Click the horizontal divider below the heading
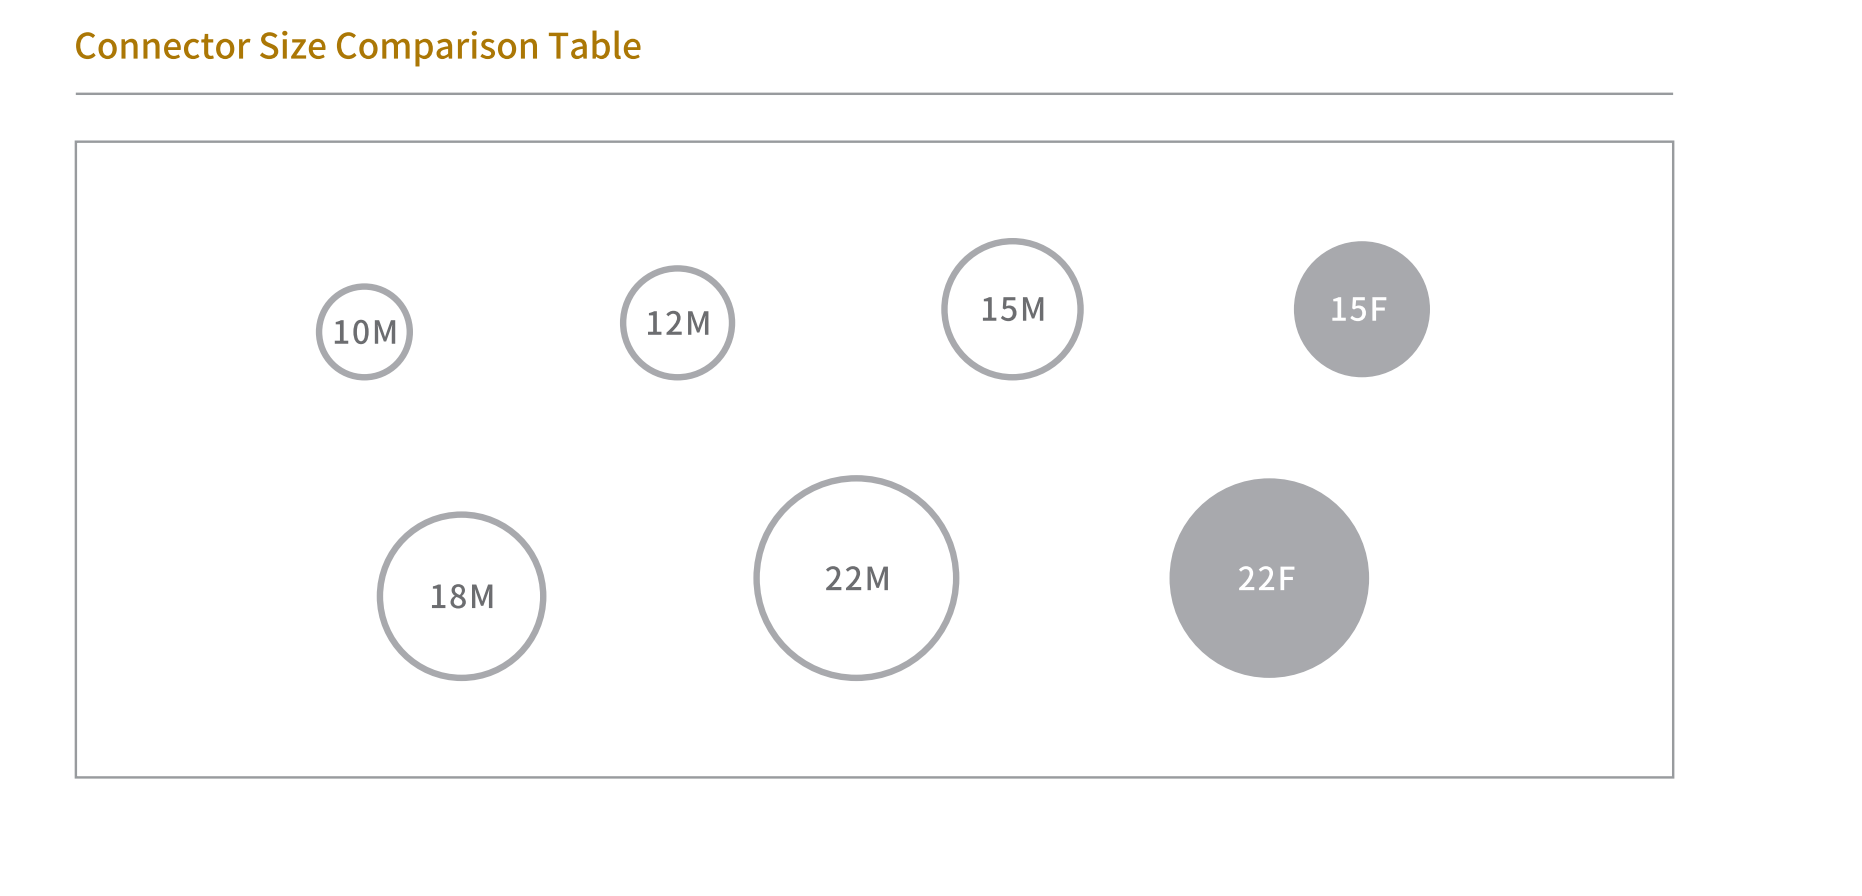 pos(874,94)
